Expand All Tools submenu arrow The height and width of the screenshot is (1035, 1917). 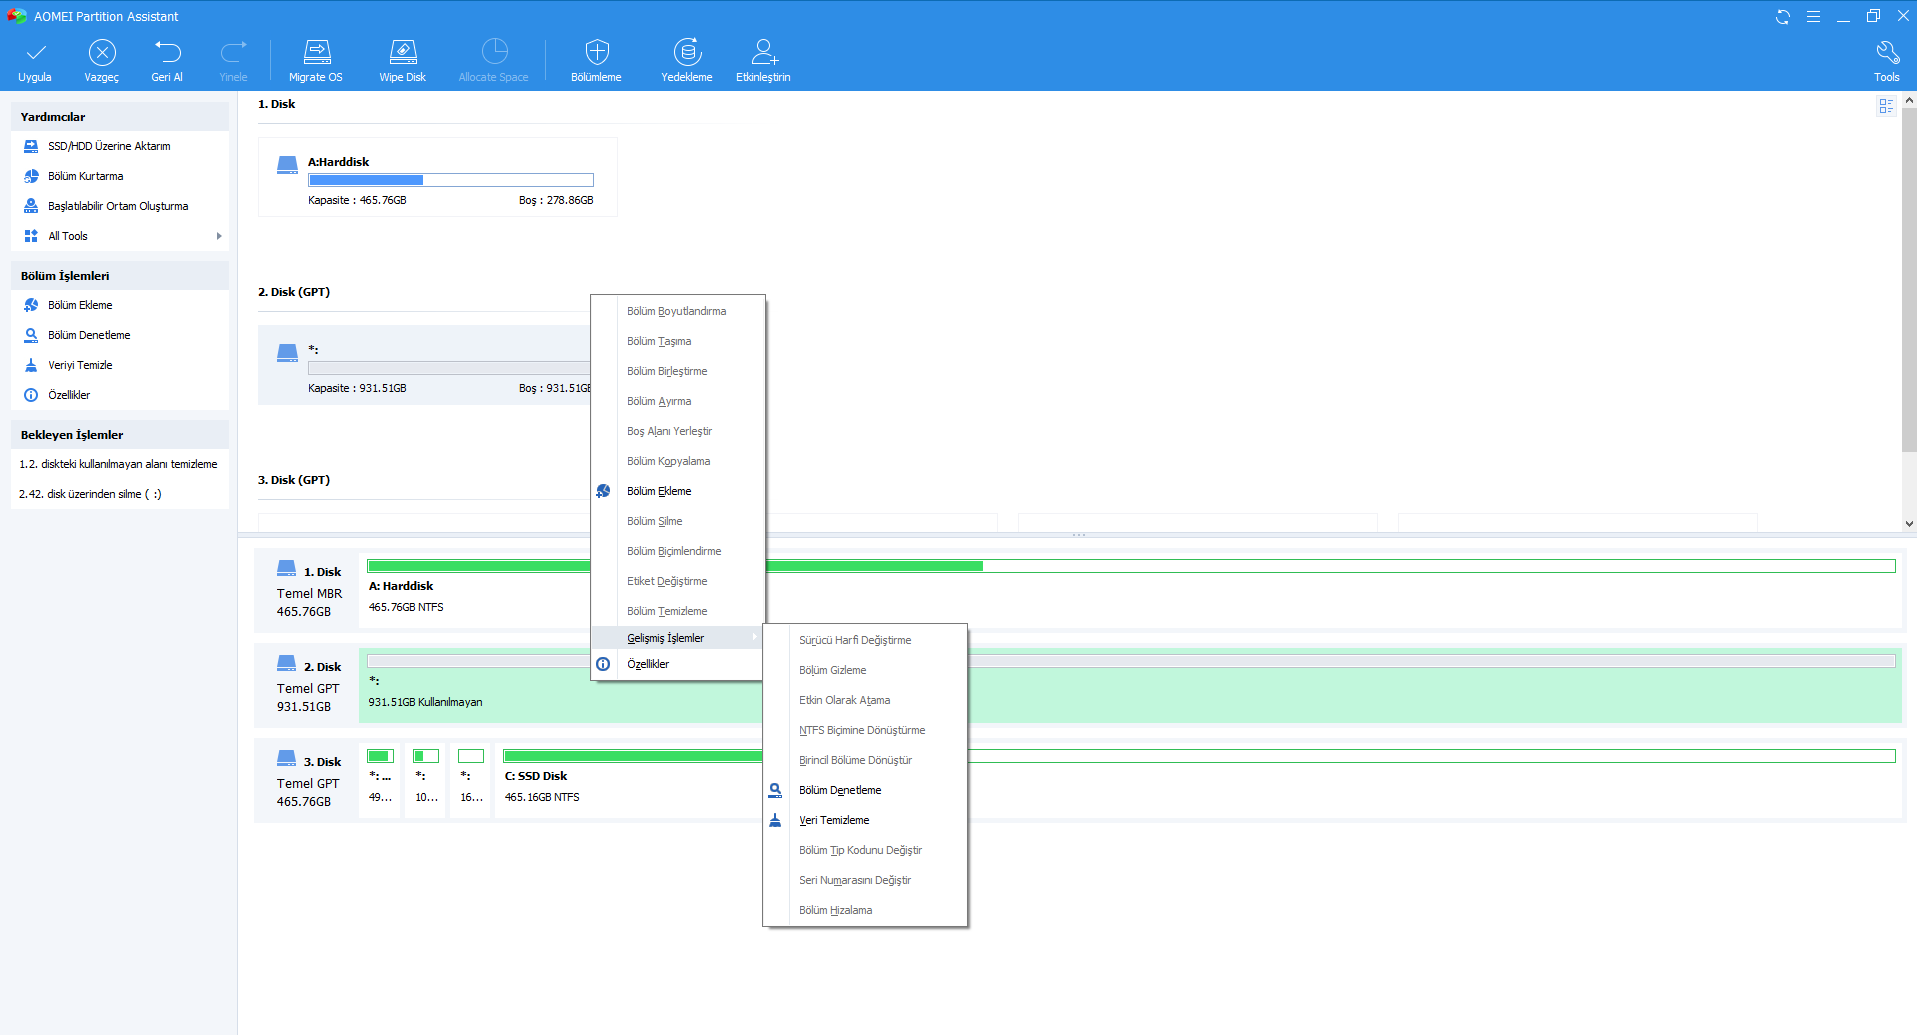(x=219, y=236)
